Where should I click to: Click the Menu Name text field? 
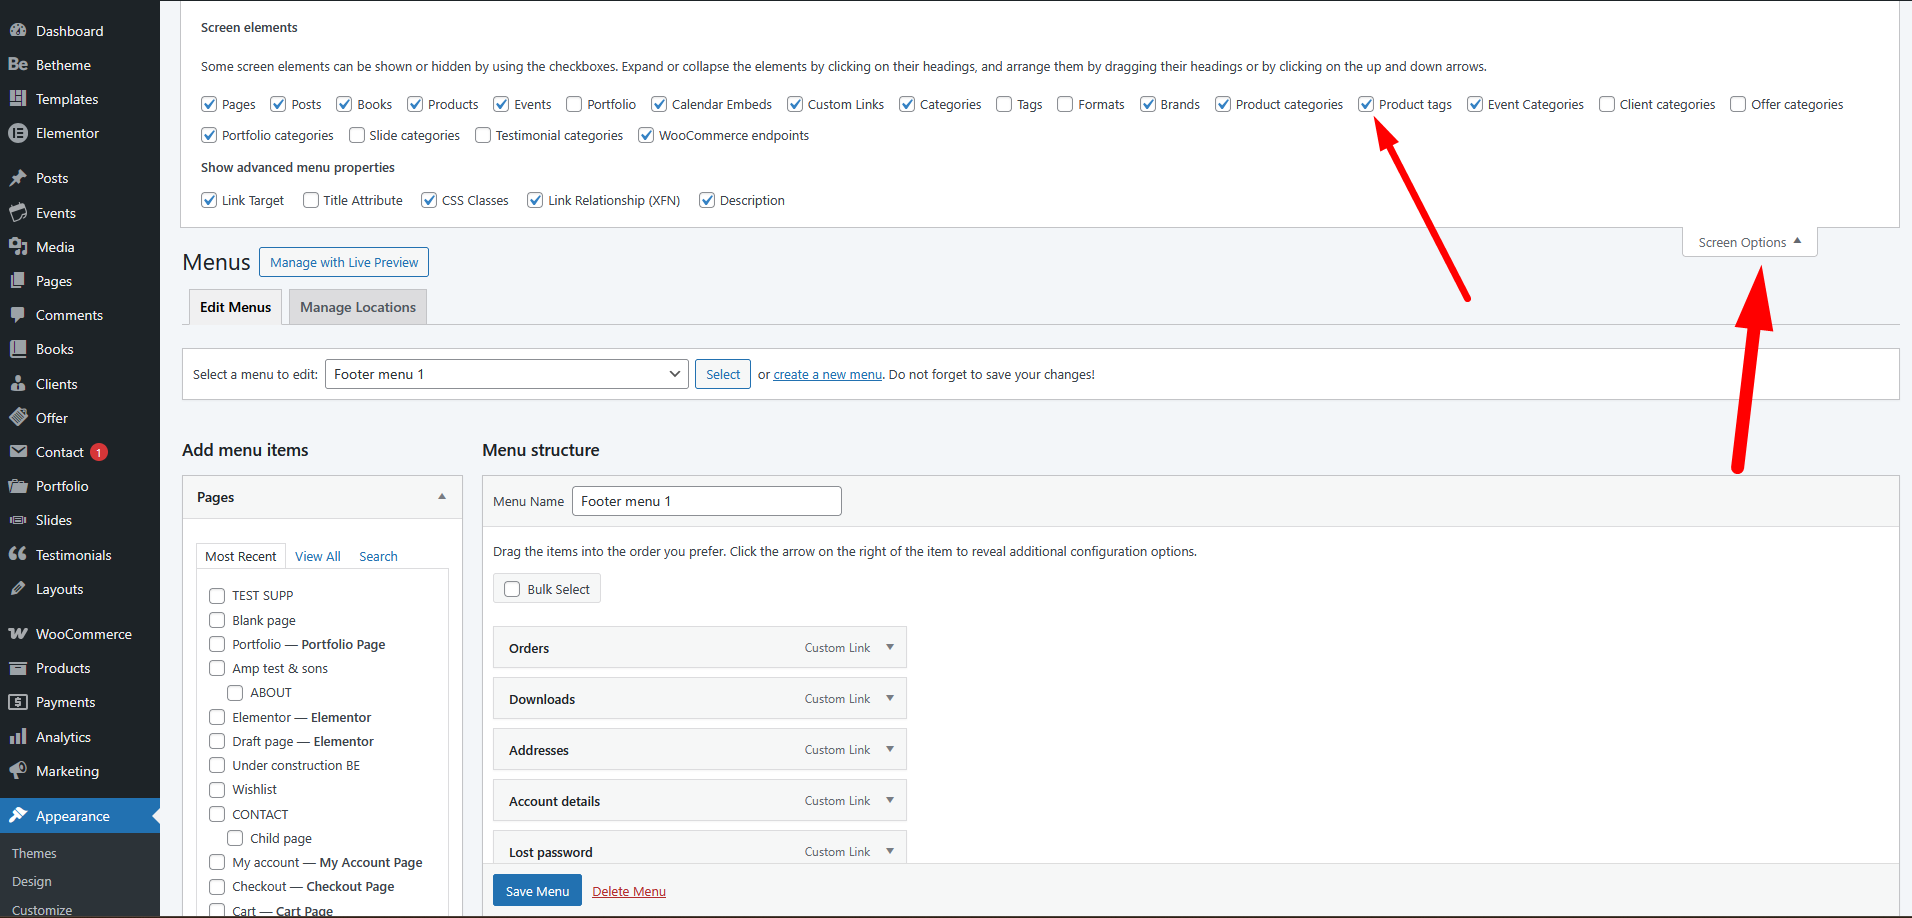point(706,501)
